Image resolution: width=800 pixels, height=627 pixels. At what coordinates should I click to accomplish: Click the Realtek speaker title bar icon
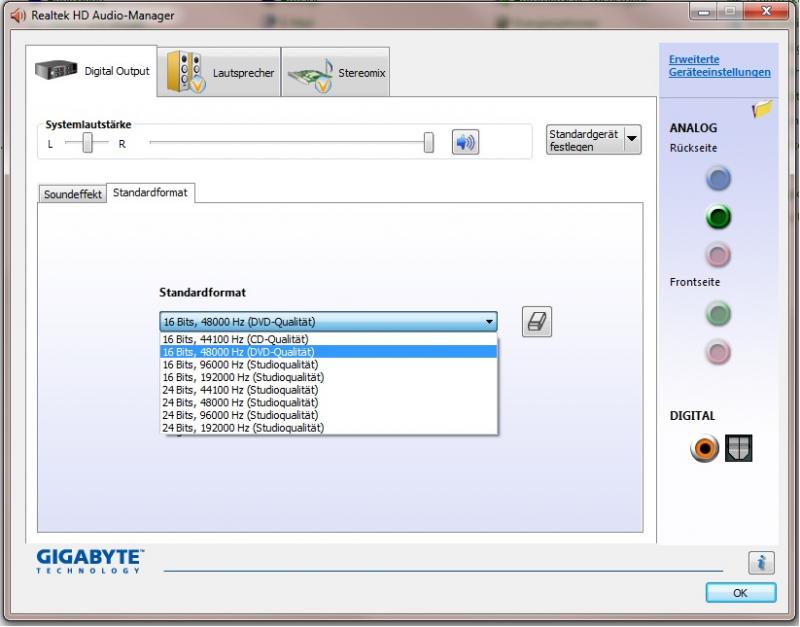click(x=18, y=16)
